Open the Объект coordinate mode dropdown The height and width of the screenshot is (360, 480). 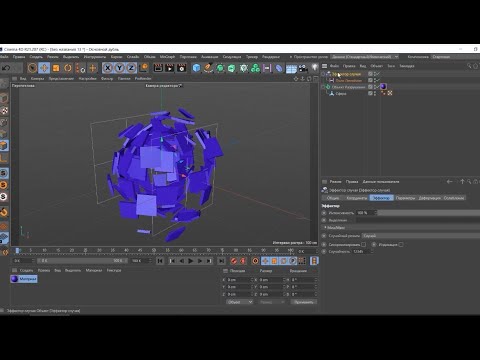239,302
